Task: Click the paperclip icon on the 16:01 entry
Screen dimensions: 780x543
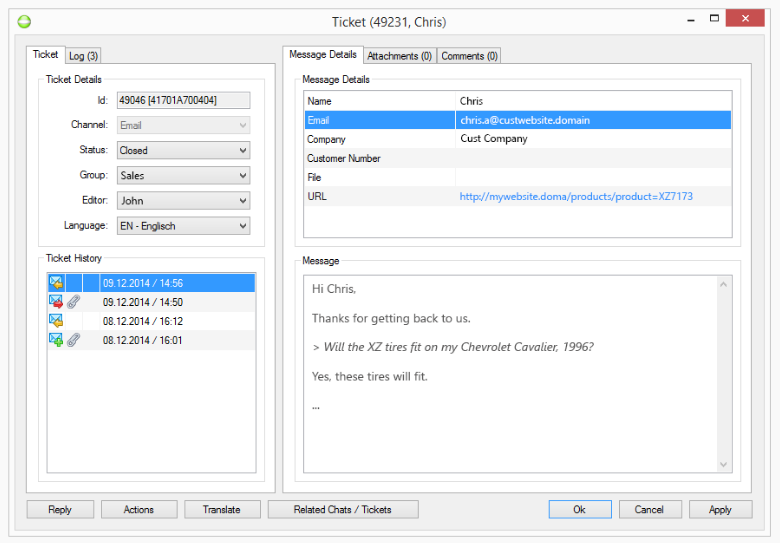Action: pyautogui.click(x=74, y=340)
